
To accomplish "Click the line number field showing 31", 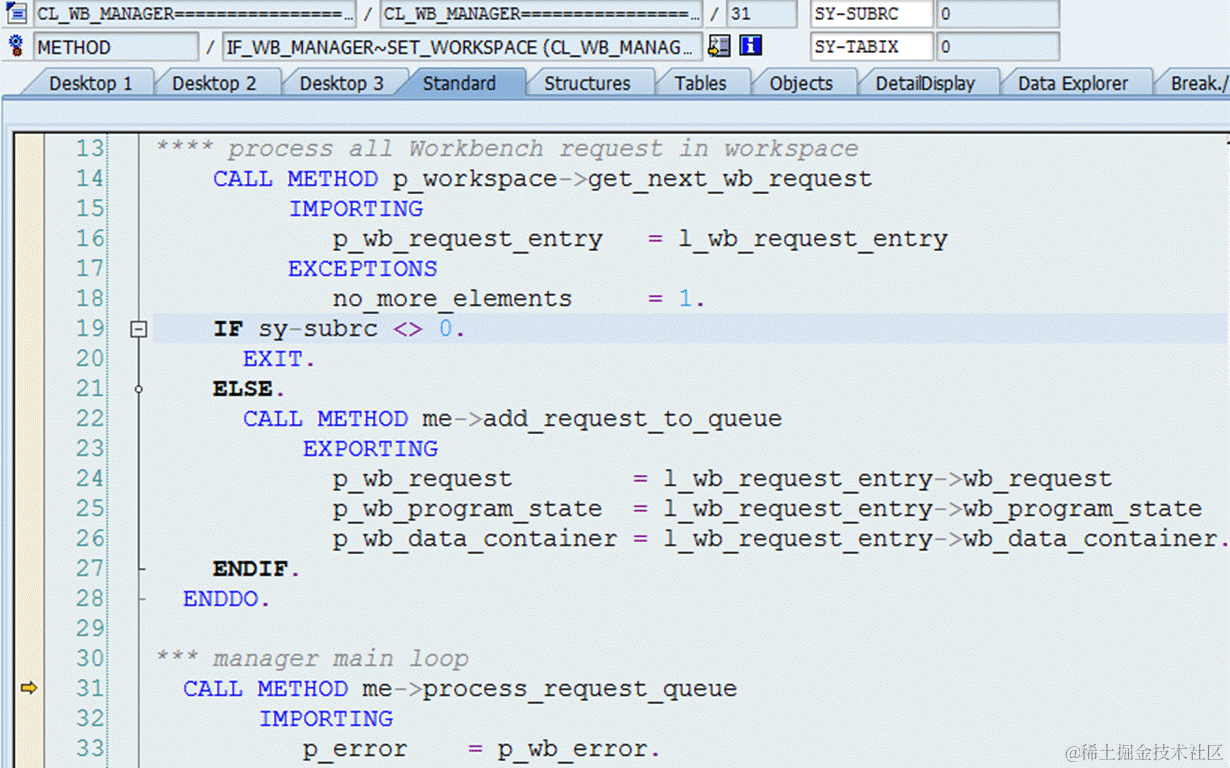I will coord(763,14).
